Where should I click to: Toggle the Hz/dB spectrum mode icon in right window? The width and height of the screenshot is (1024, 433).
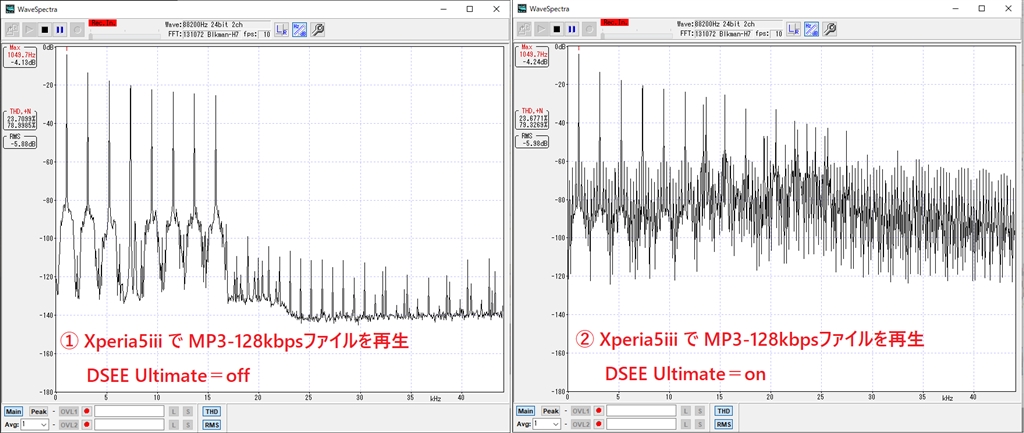[x=812, y=29]
